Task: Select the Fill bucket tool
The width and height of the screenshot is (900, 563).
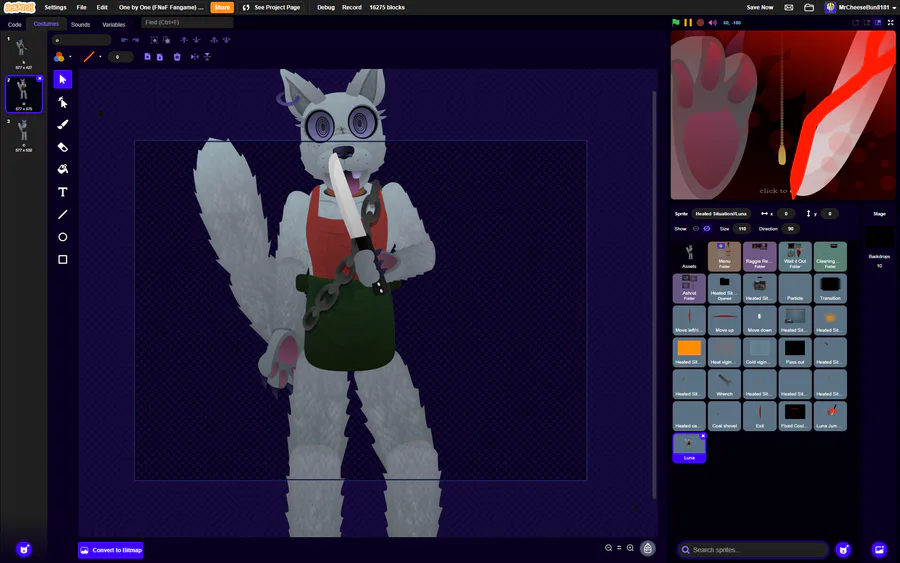Action: [x=63, y=169]
